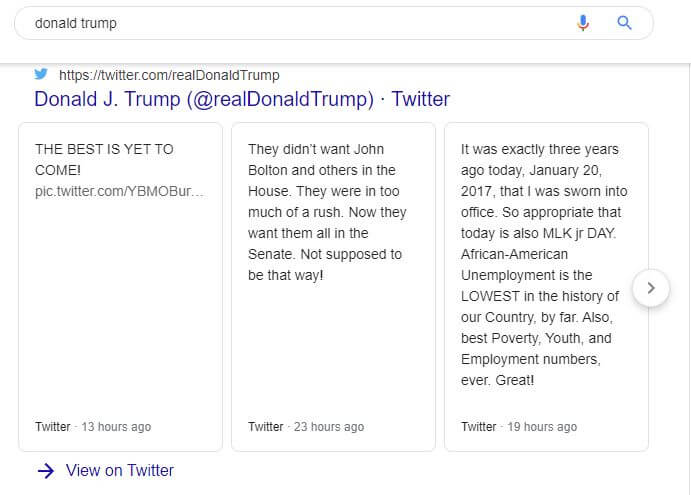Advance the tweet carousel with the chevron
The image size is (691, 495).
coord(651,288)
